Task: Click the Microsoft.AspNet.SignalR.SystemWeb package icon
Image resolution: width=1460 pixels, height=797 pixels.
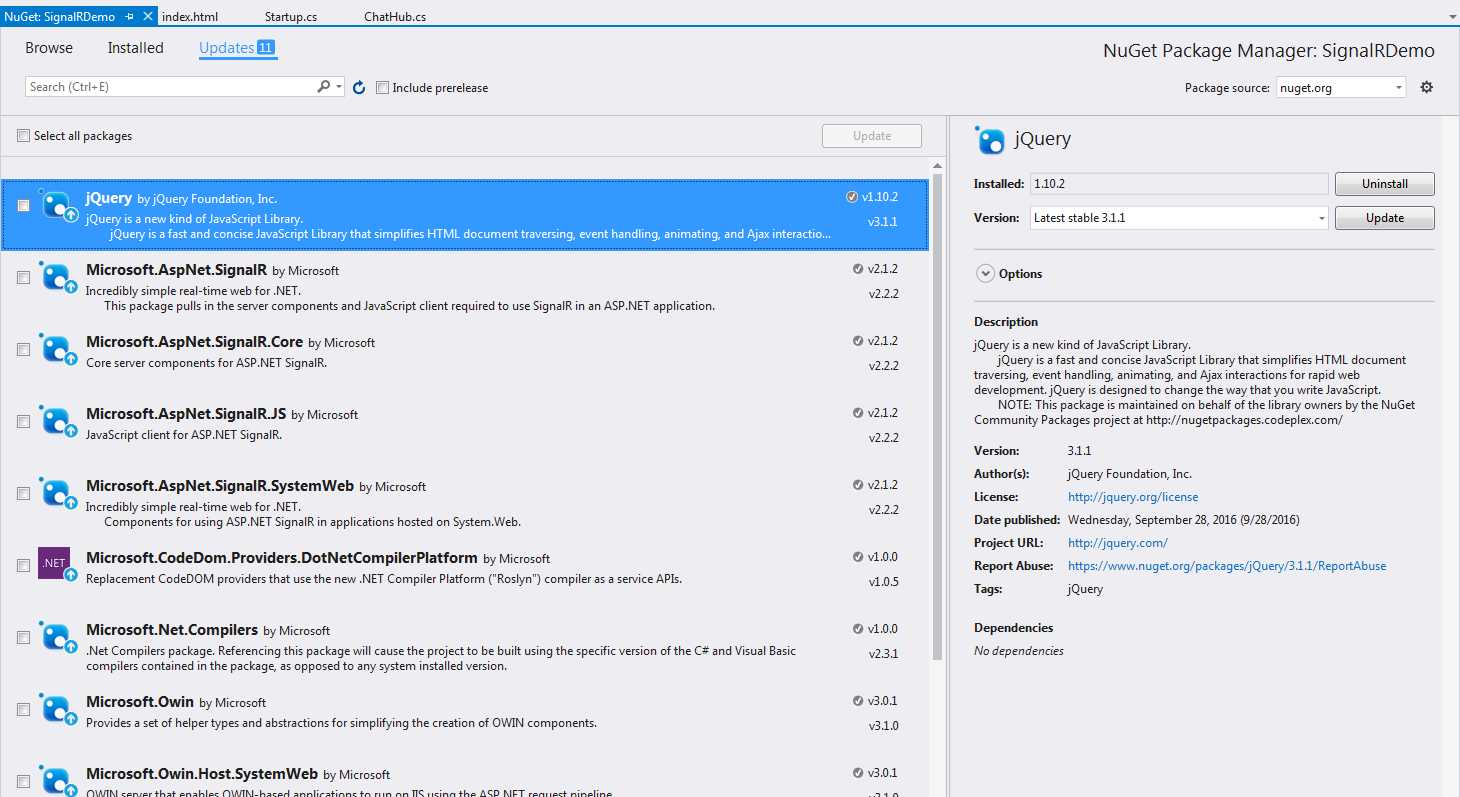Action: 58,493
